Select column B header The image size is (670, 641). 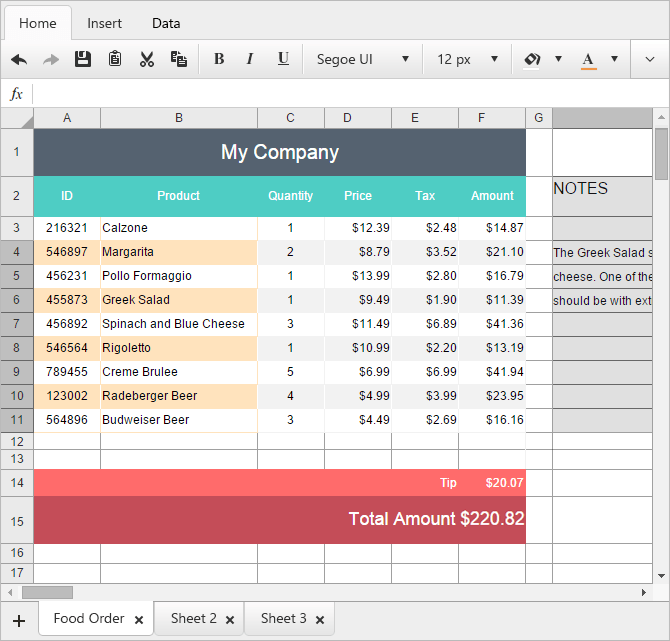point(179,118)
